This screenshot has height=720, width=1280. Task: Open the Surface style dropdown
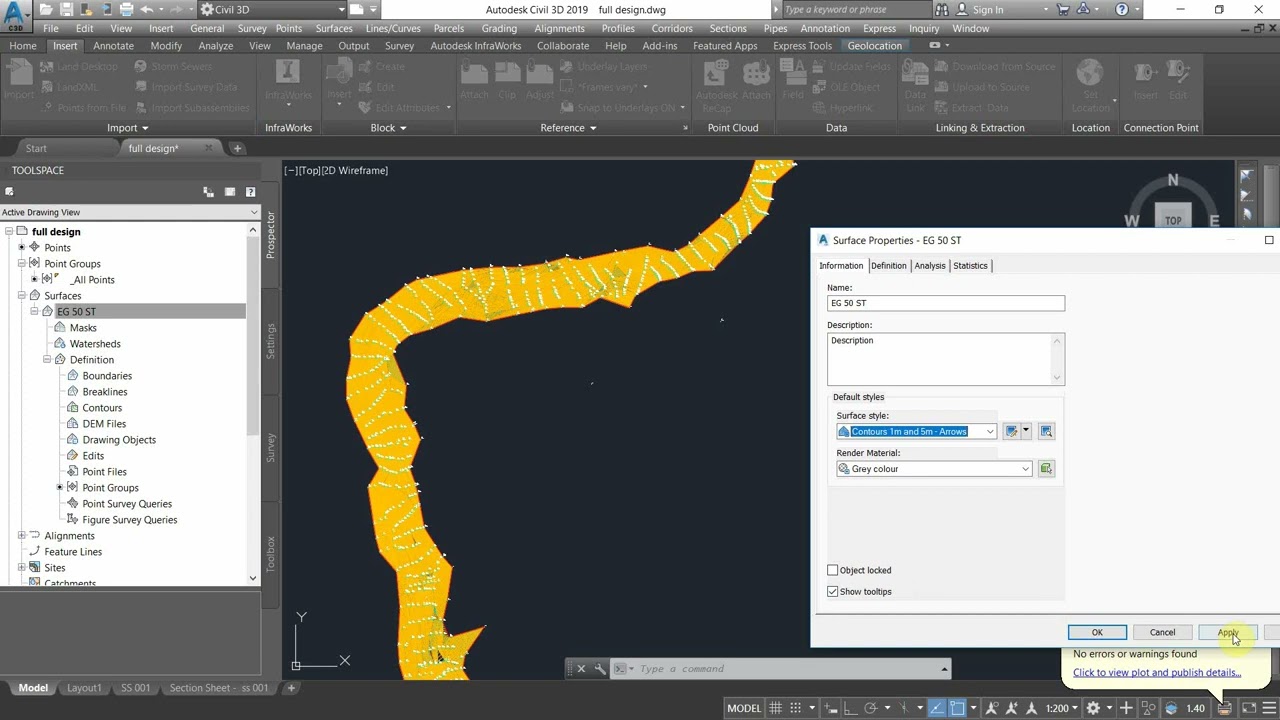(917, 431)
